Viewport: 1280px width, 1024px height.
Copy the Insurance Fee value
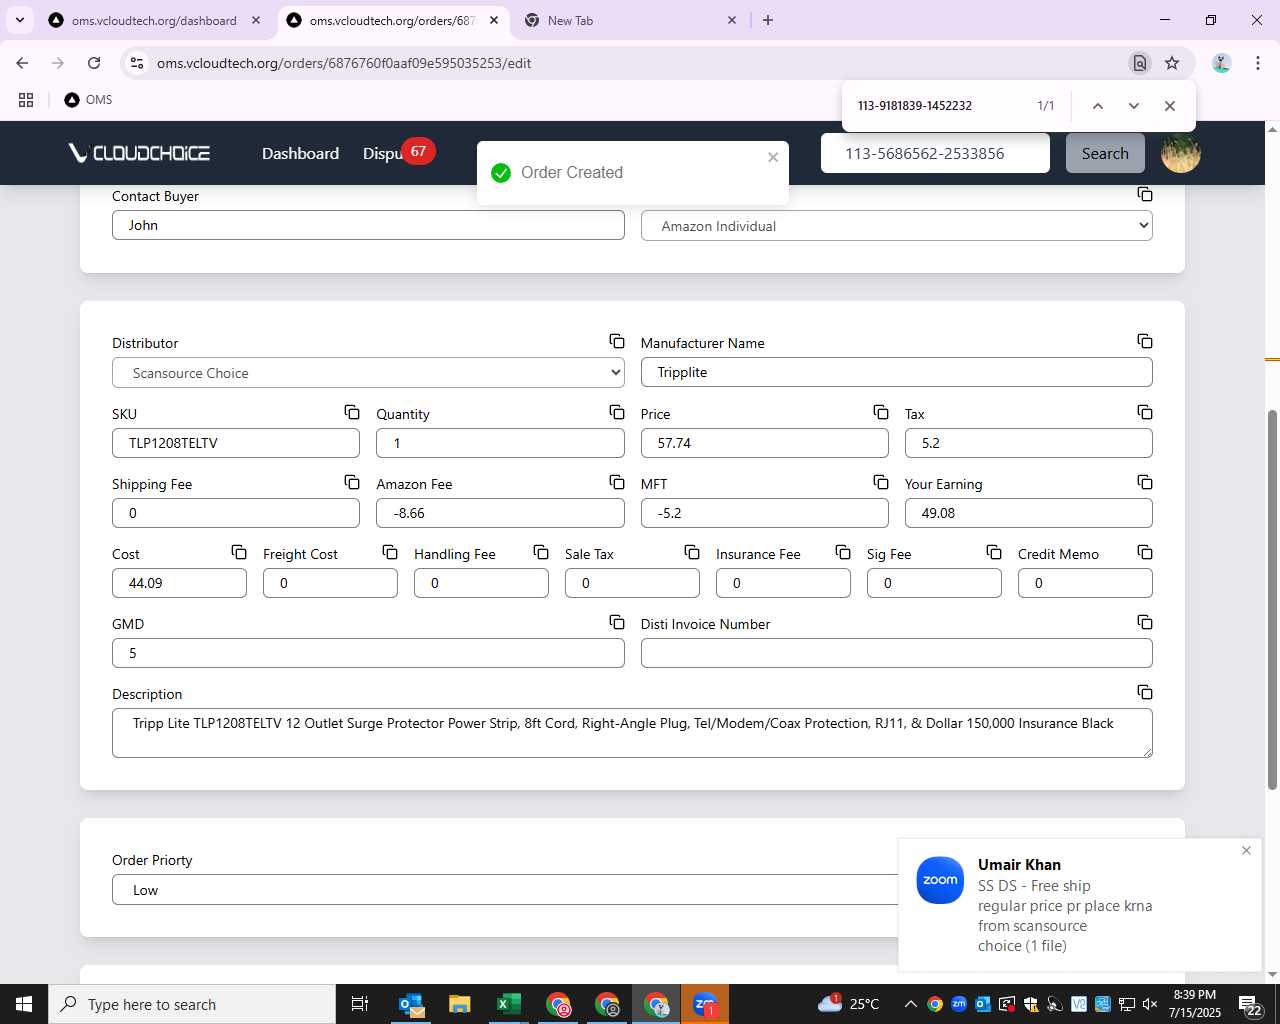[x=843, y=552]
